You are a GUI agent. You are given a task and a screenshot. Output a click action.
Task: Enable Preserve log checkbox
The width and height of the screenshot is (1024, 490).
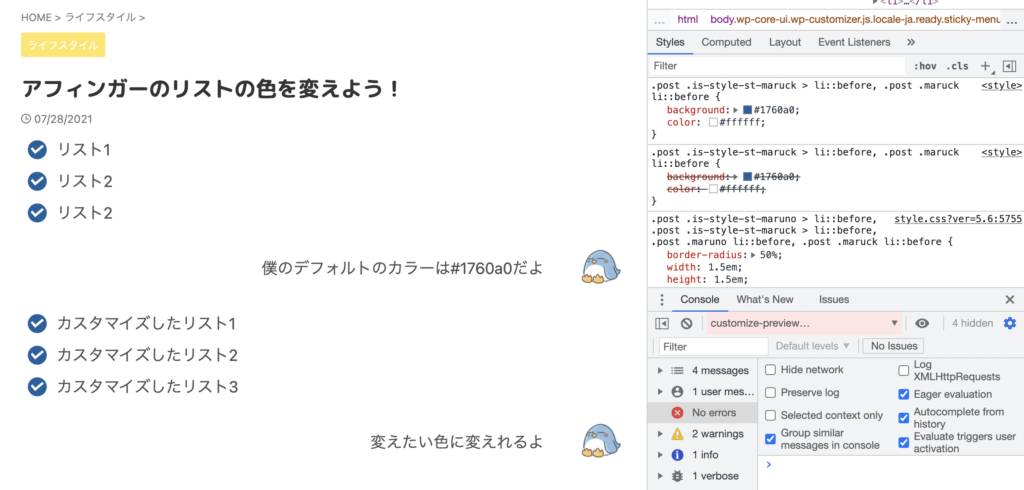coord(771,393)
